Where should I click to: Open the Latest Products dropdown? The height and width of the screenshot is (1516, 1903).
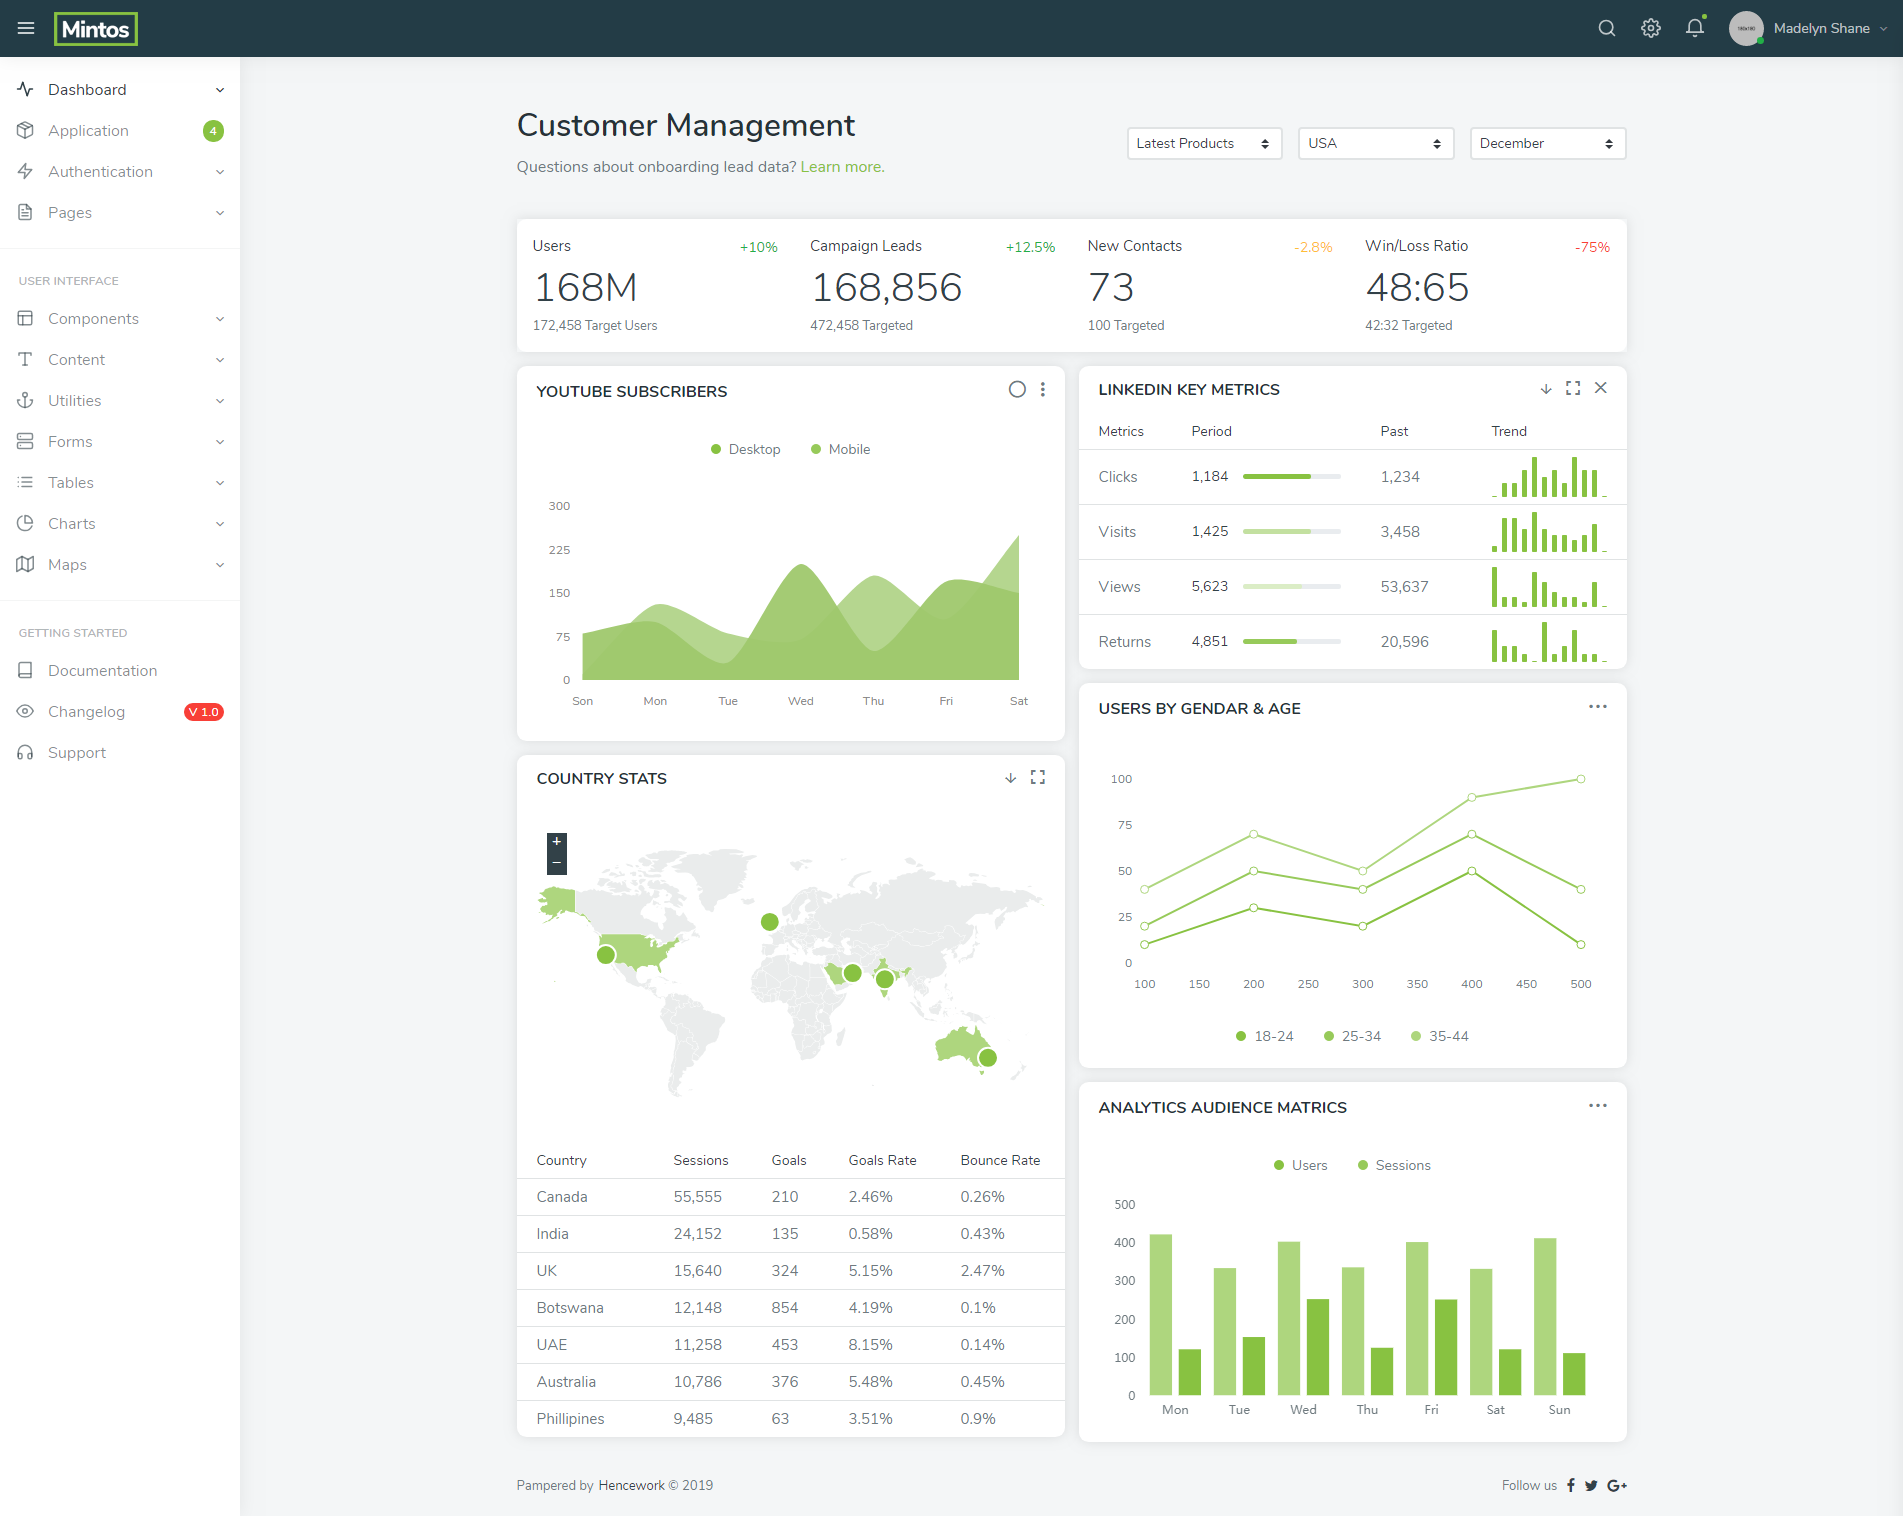pos(1204,143)
